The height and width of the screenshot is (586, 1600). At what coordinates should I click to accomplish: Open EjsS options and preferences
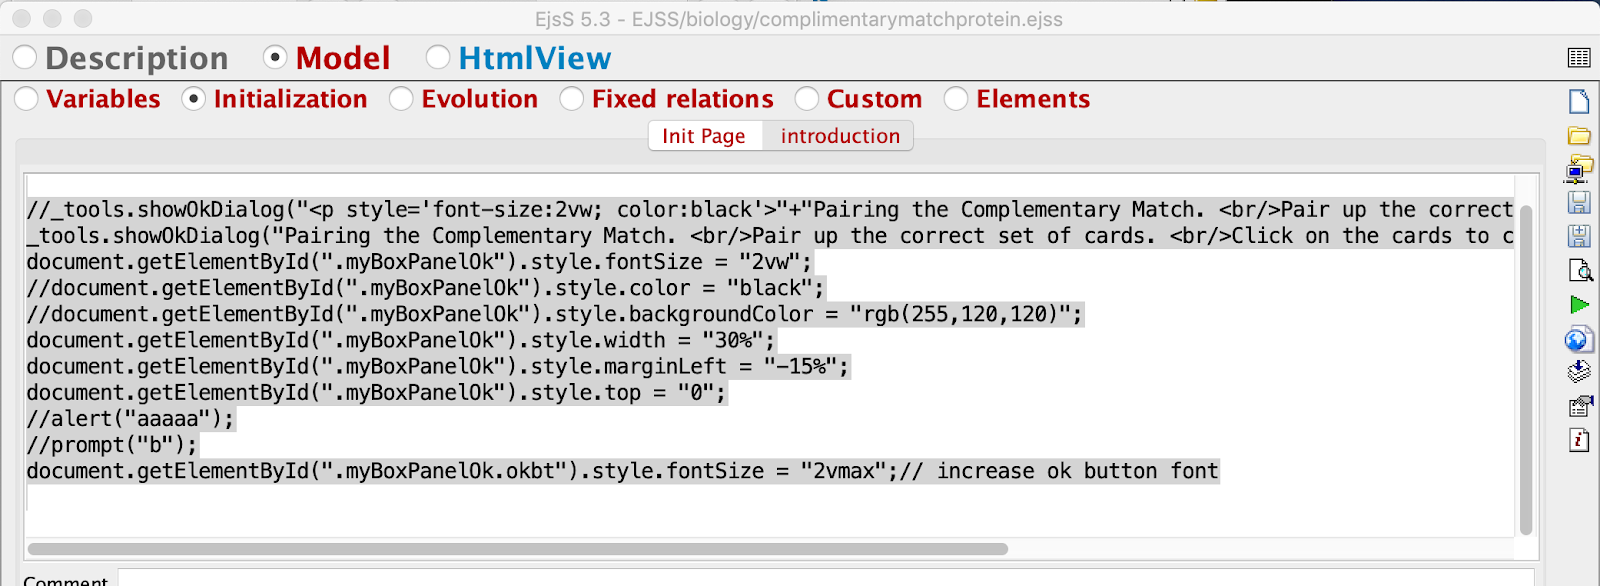pos(1580,406)
